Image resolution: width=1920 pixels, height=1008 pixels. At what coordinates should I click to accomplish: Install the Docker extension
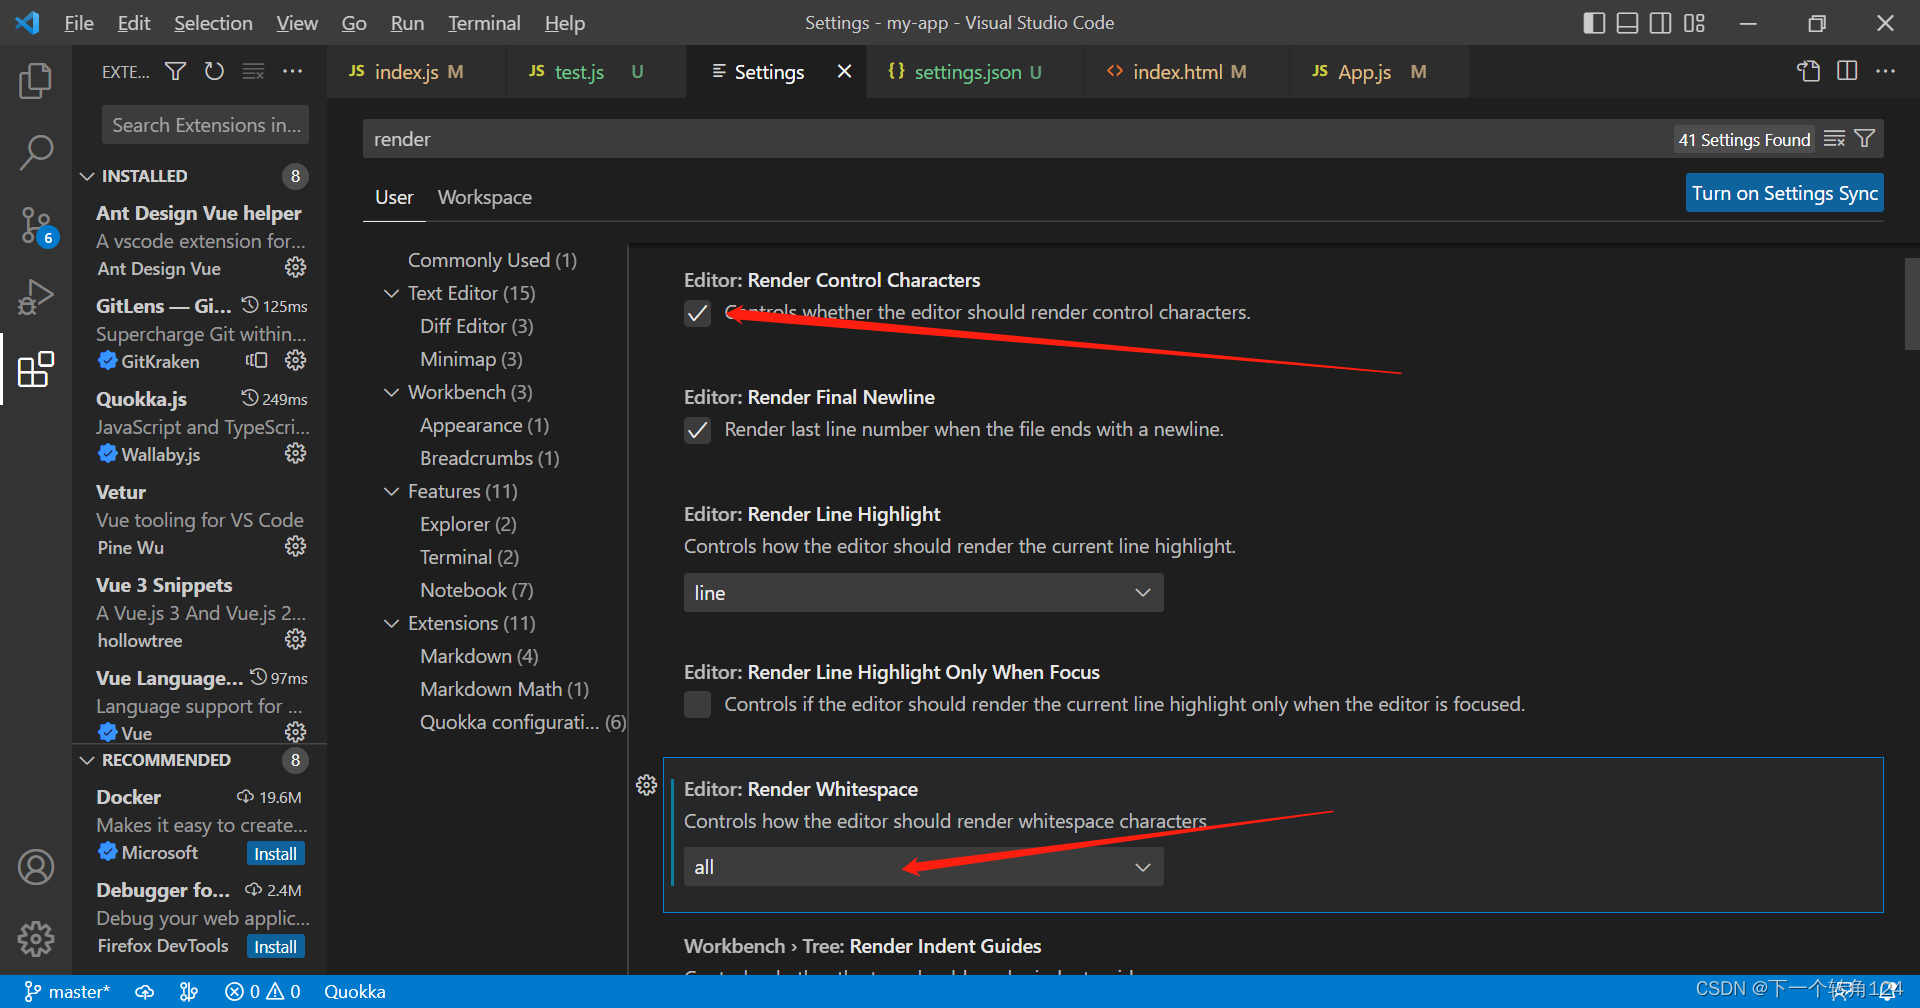click(275, 854)
